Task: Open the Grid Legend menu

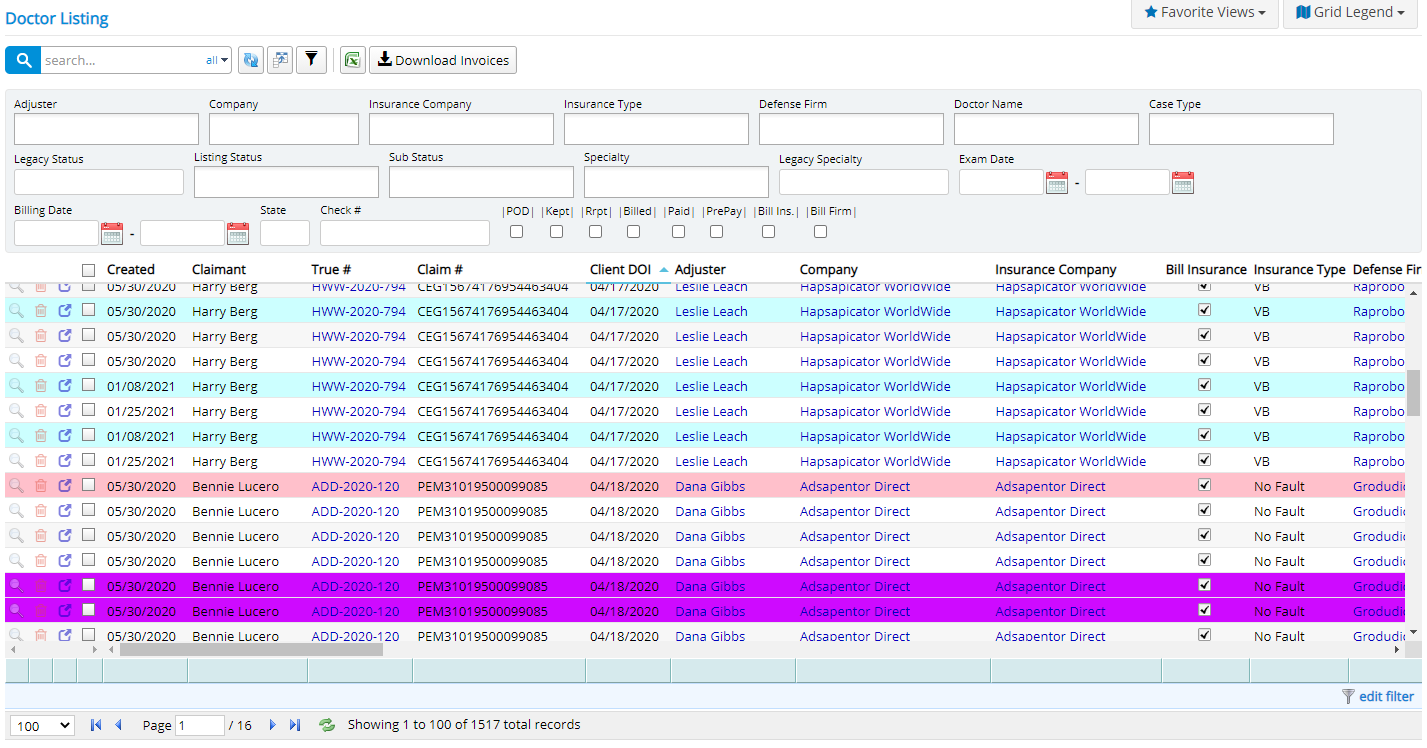Action: click(1349, 13)
